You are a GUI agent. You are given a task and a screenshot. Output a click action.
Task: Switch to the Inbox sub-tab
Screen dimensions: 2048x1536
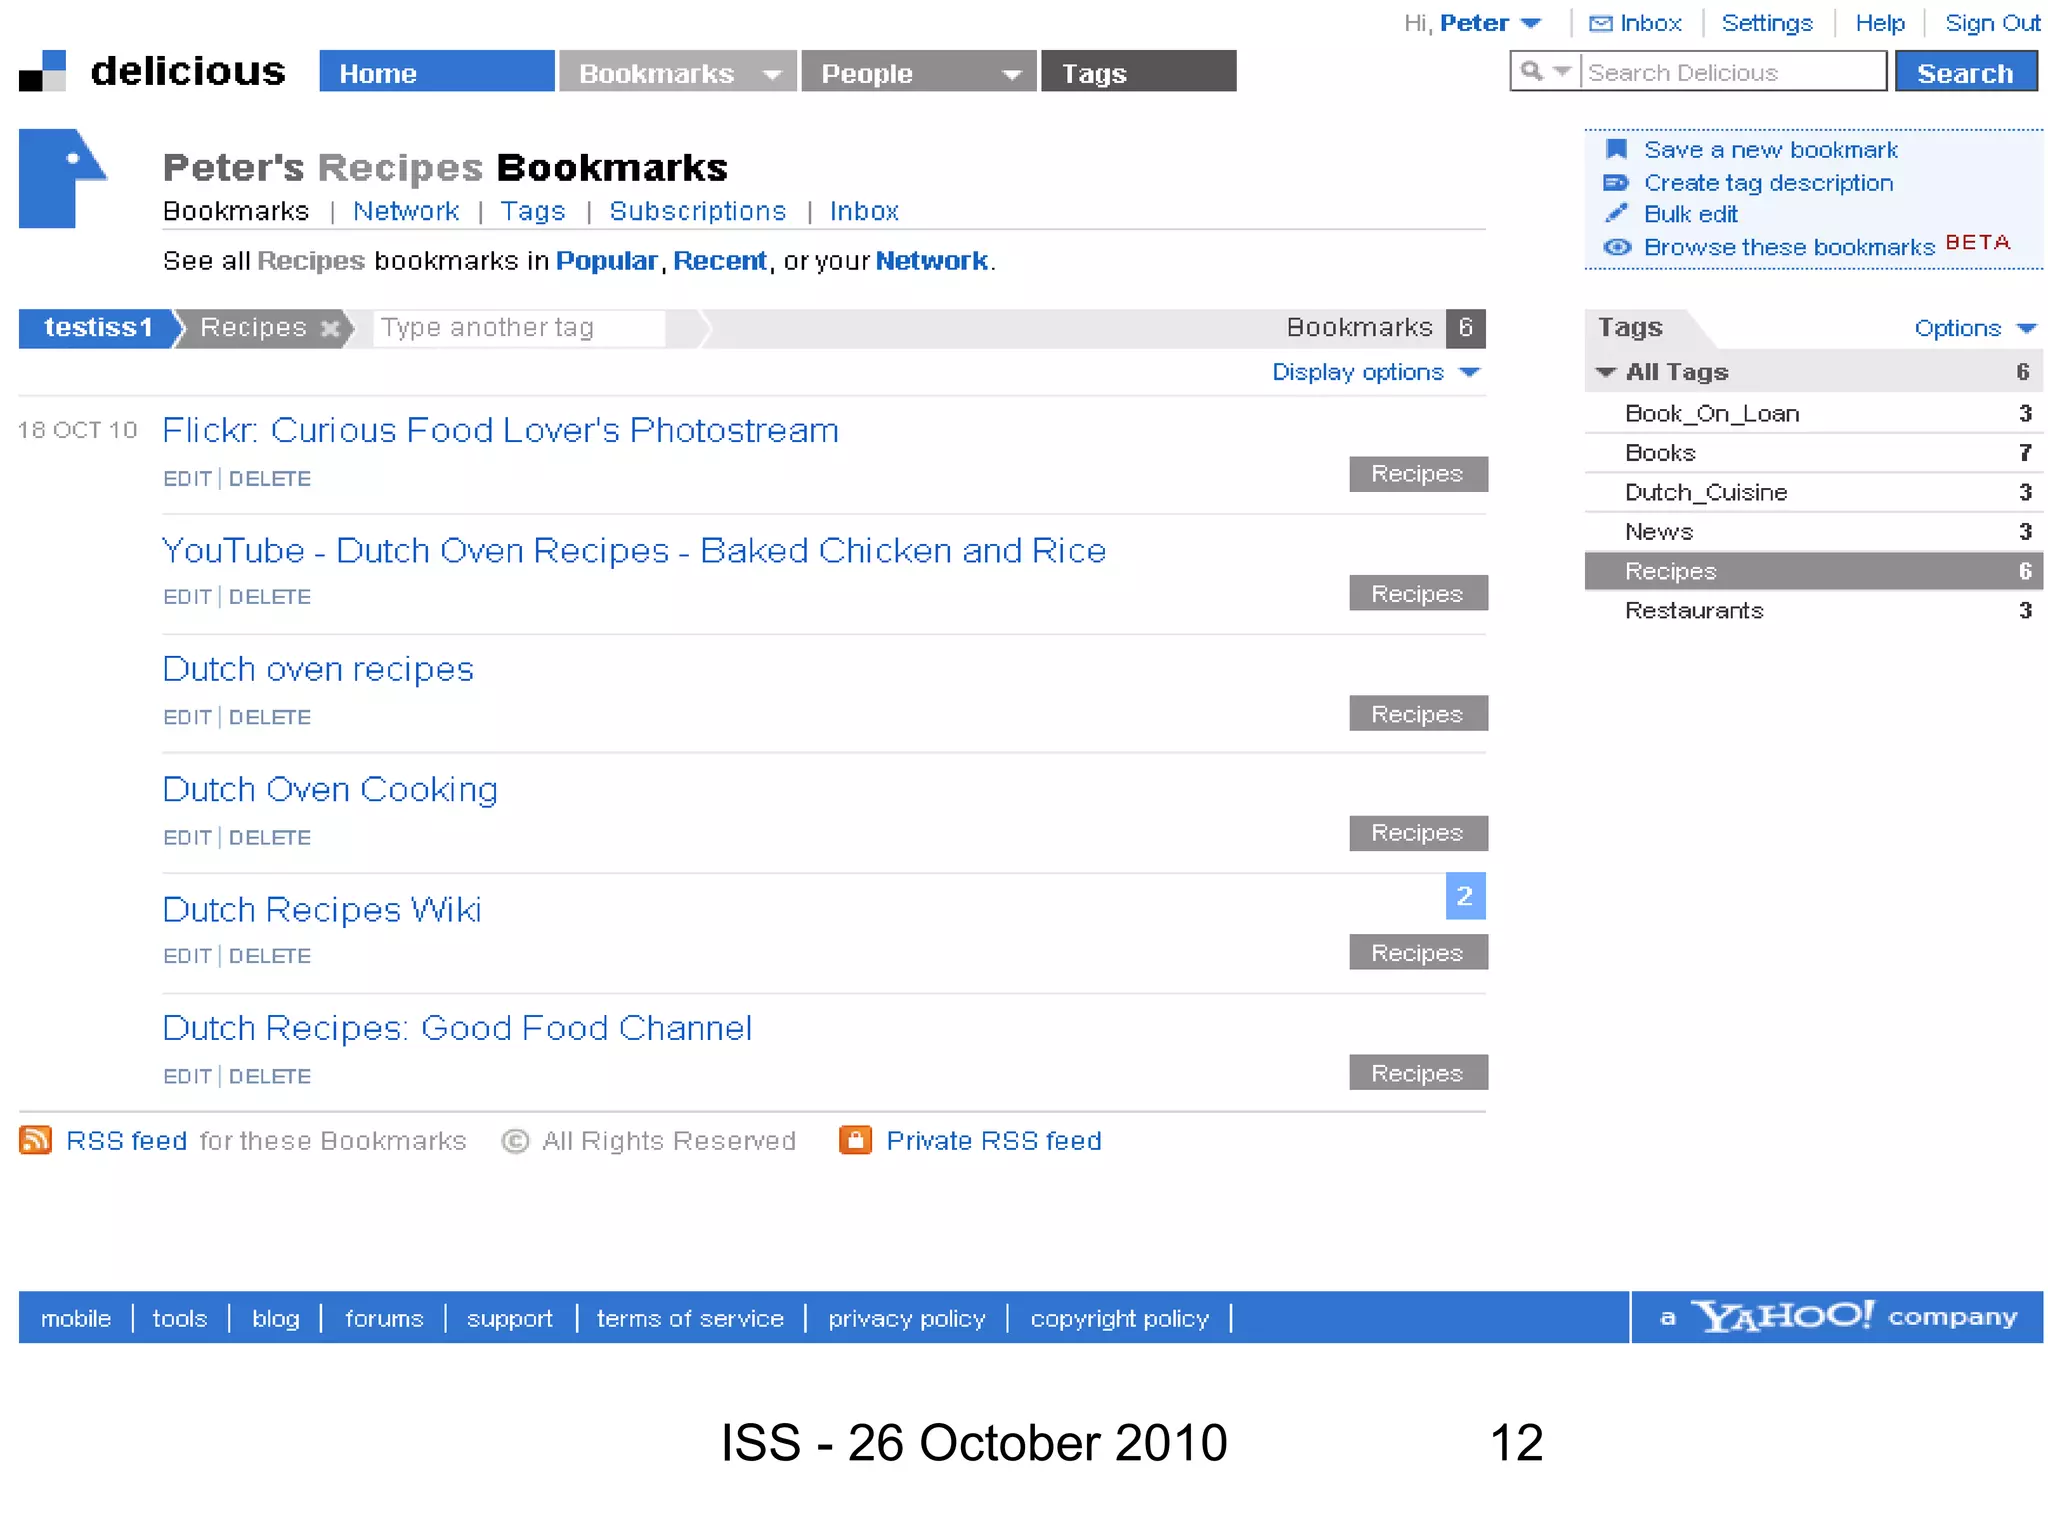click(x=864, y=211)
